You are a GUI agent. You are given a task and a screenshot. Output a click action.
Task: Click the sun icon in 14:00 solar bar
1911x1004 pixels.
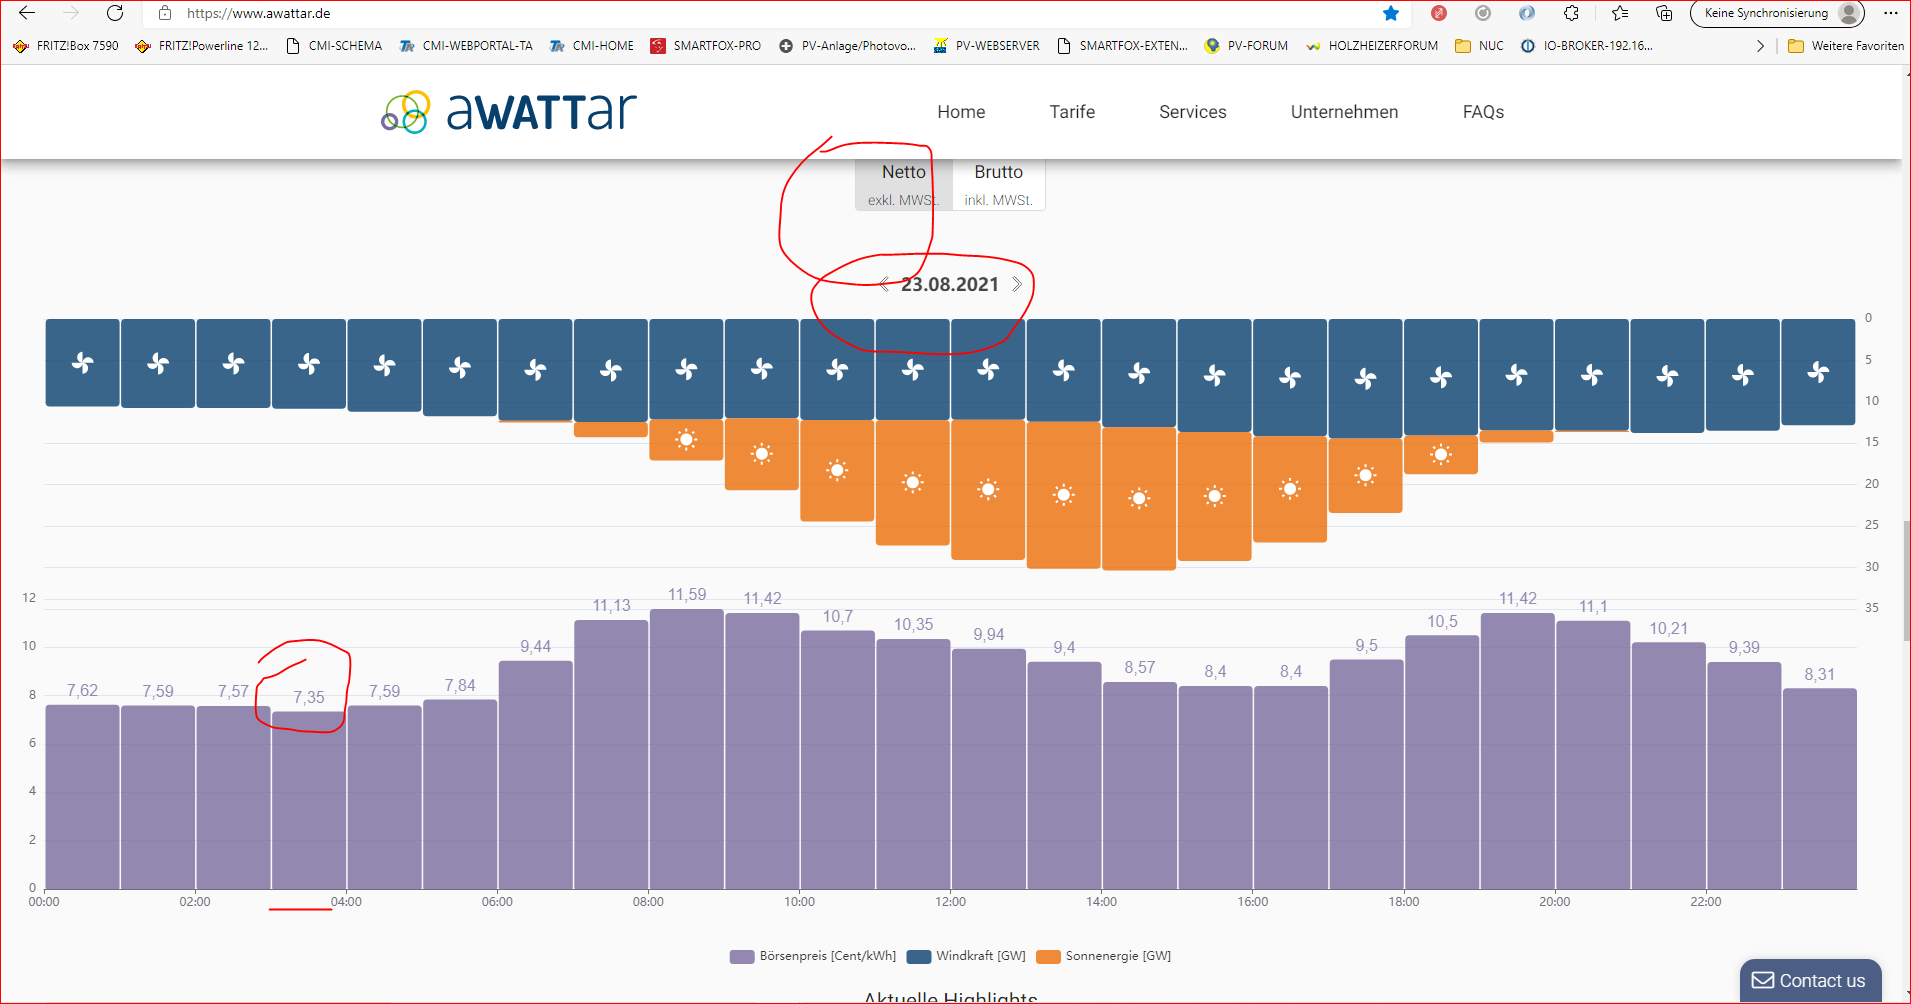(x=1139, y=498)
